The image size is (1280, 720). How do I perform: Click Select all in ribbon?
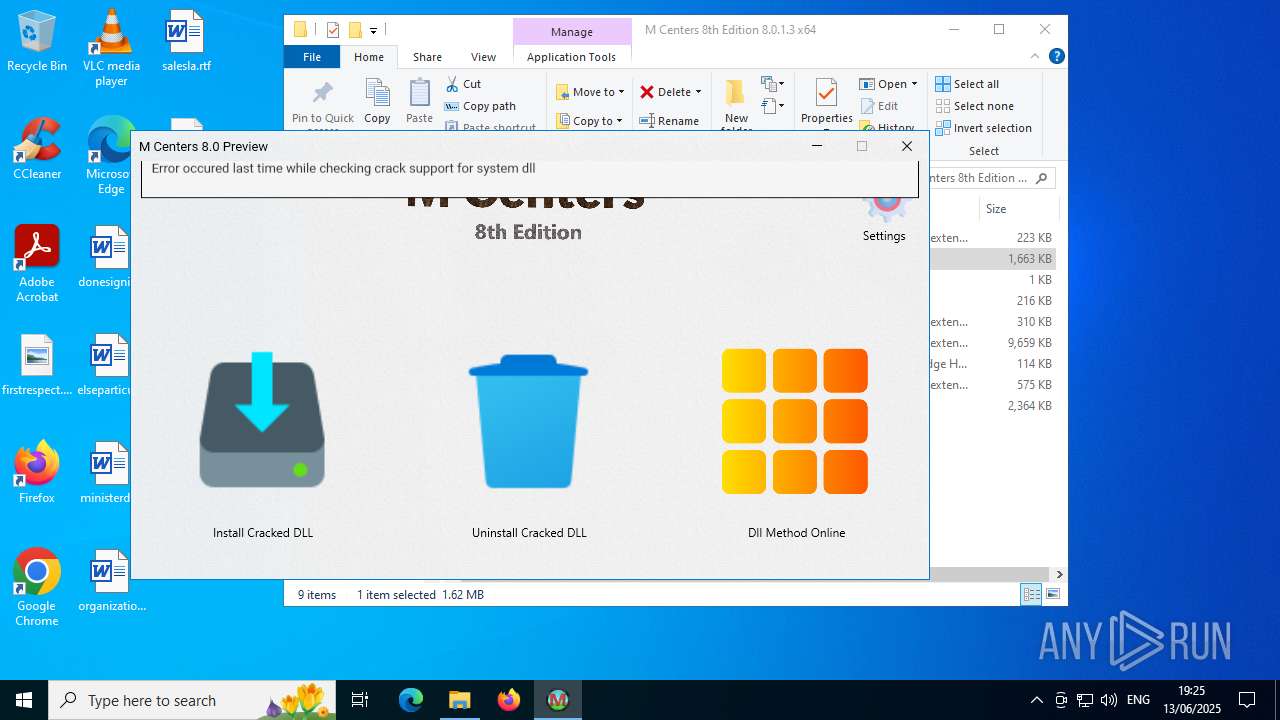click(967, 84)
